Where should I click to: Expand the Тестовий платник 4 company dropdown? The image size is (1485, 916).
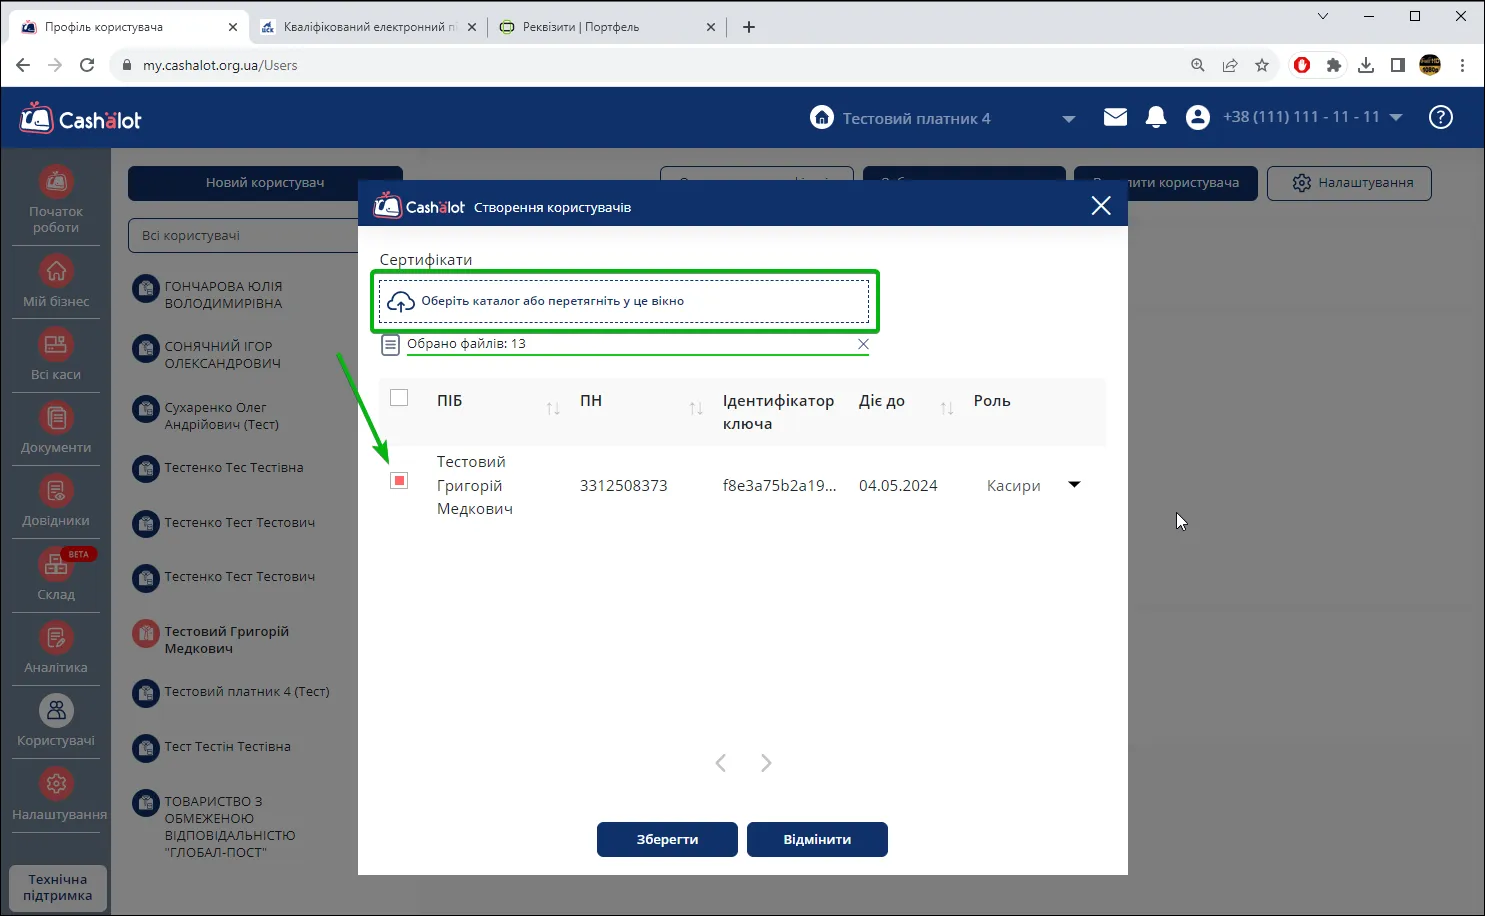[1068, 119]
